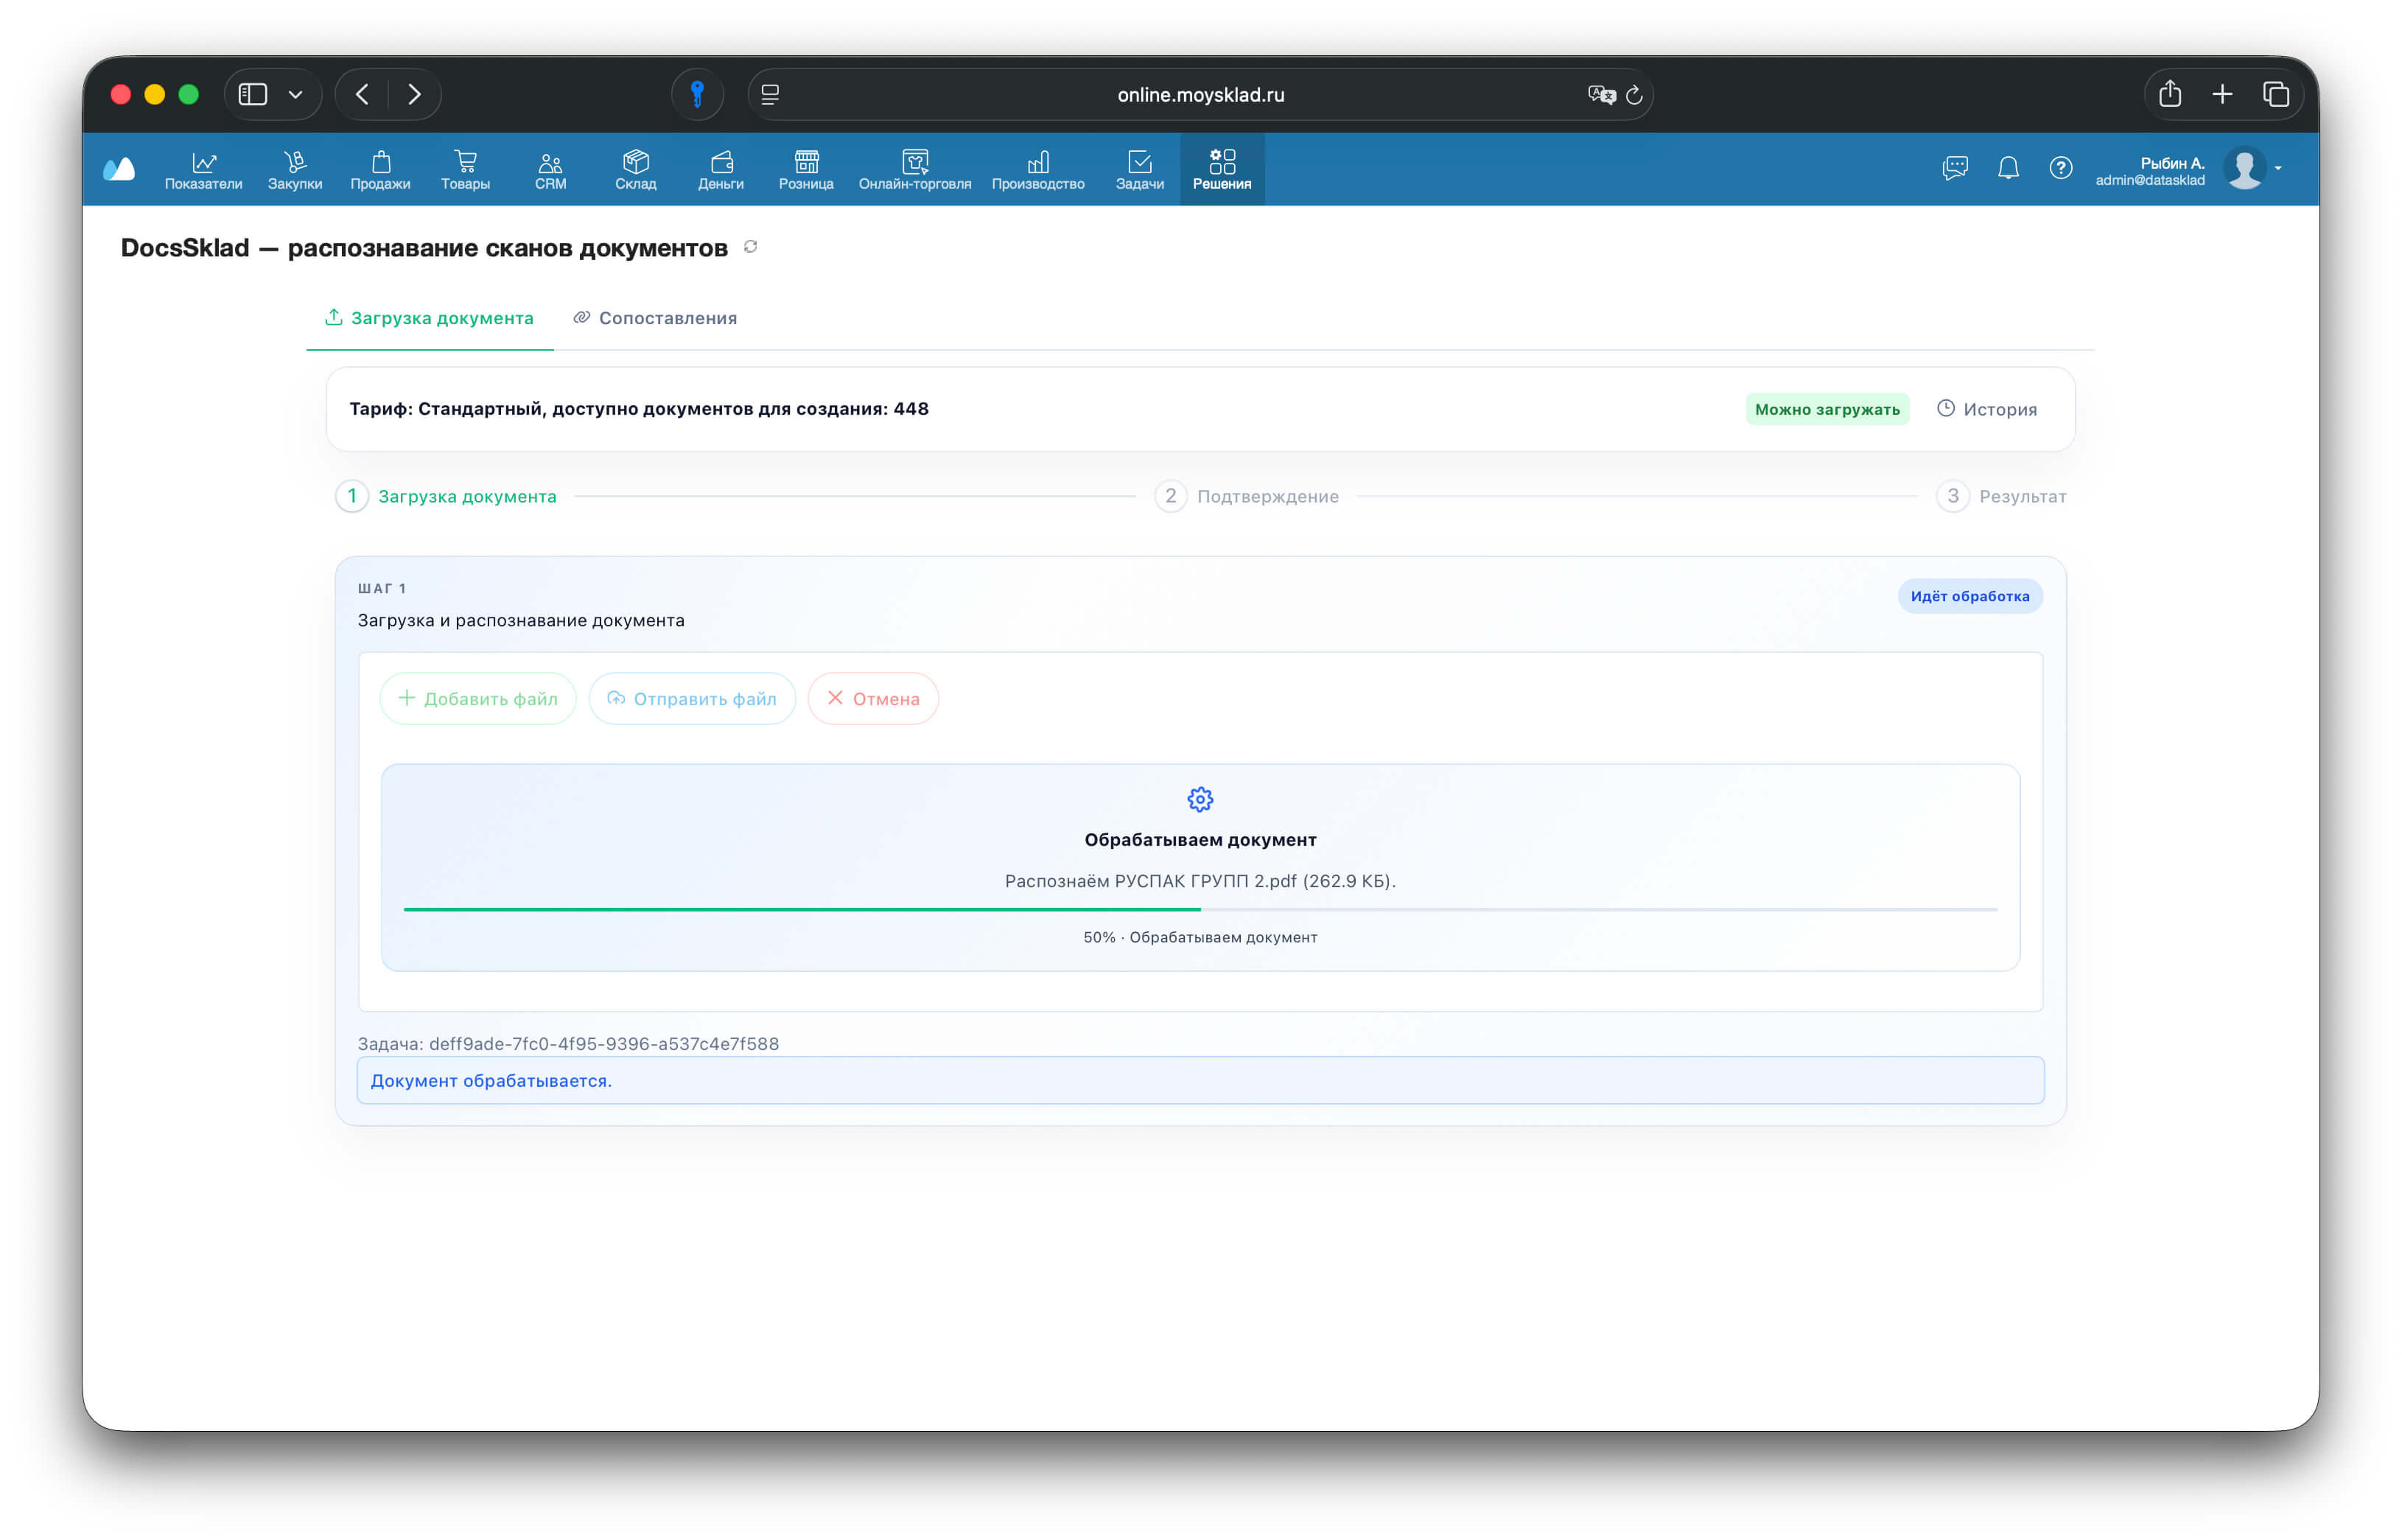Click the Распознаём РУСПАК ГРУПП 2.pdf text
The height and width of the screenshot is (1540, 2402).
tap(1200, 881)
